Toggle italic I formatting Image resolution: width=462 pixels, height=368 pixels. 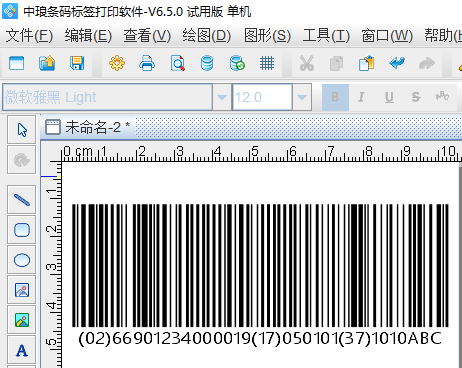pos(361,97)
